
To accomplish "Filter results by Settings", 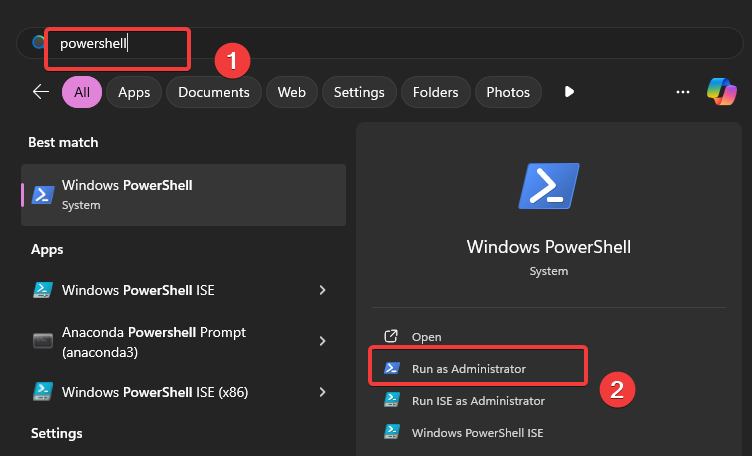I will click(x=359, y=92).
